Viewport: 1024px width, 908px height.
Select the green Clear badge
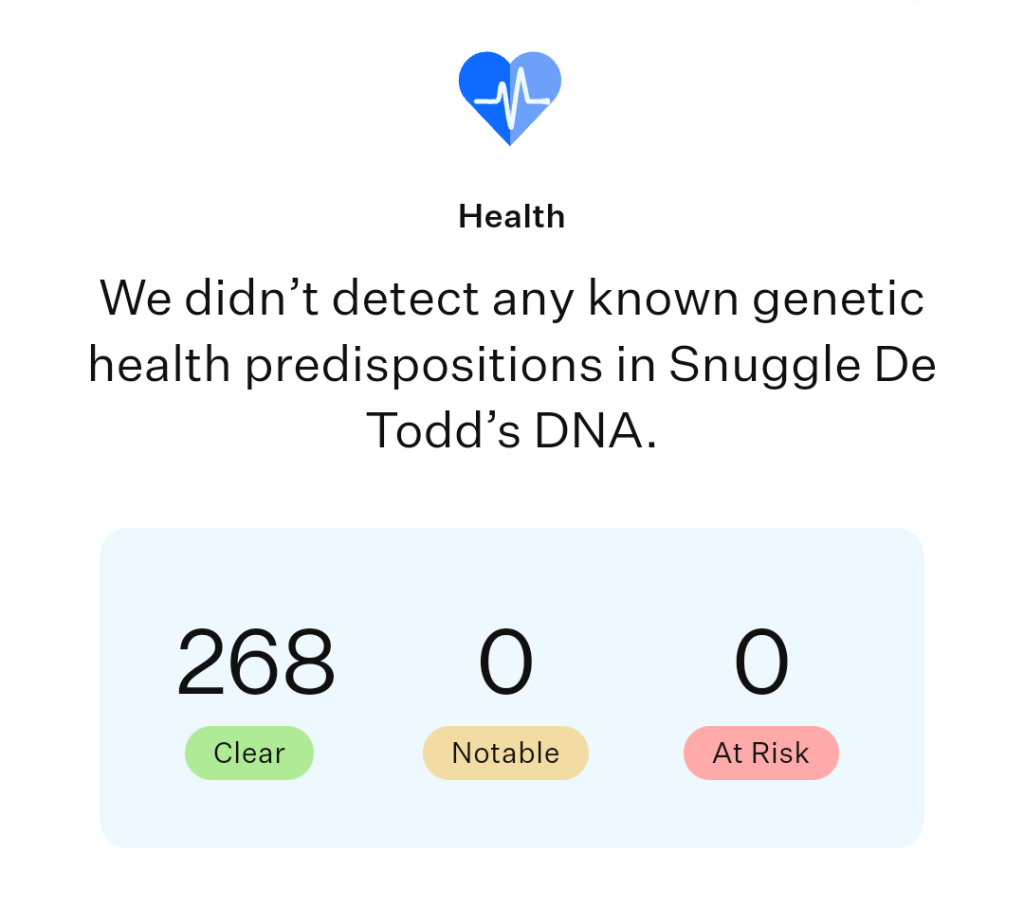pyautogui.click(x=249, y=753)
